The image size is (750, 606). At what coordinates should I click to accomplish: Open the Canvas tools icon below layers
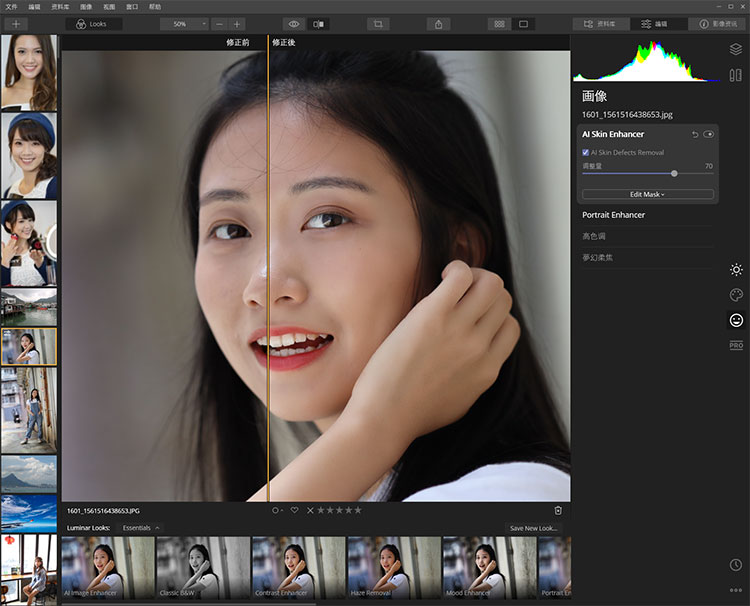click(x=736, y=75)
